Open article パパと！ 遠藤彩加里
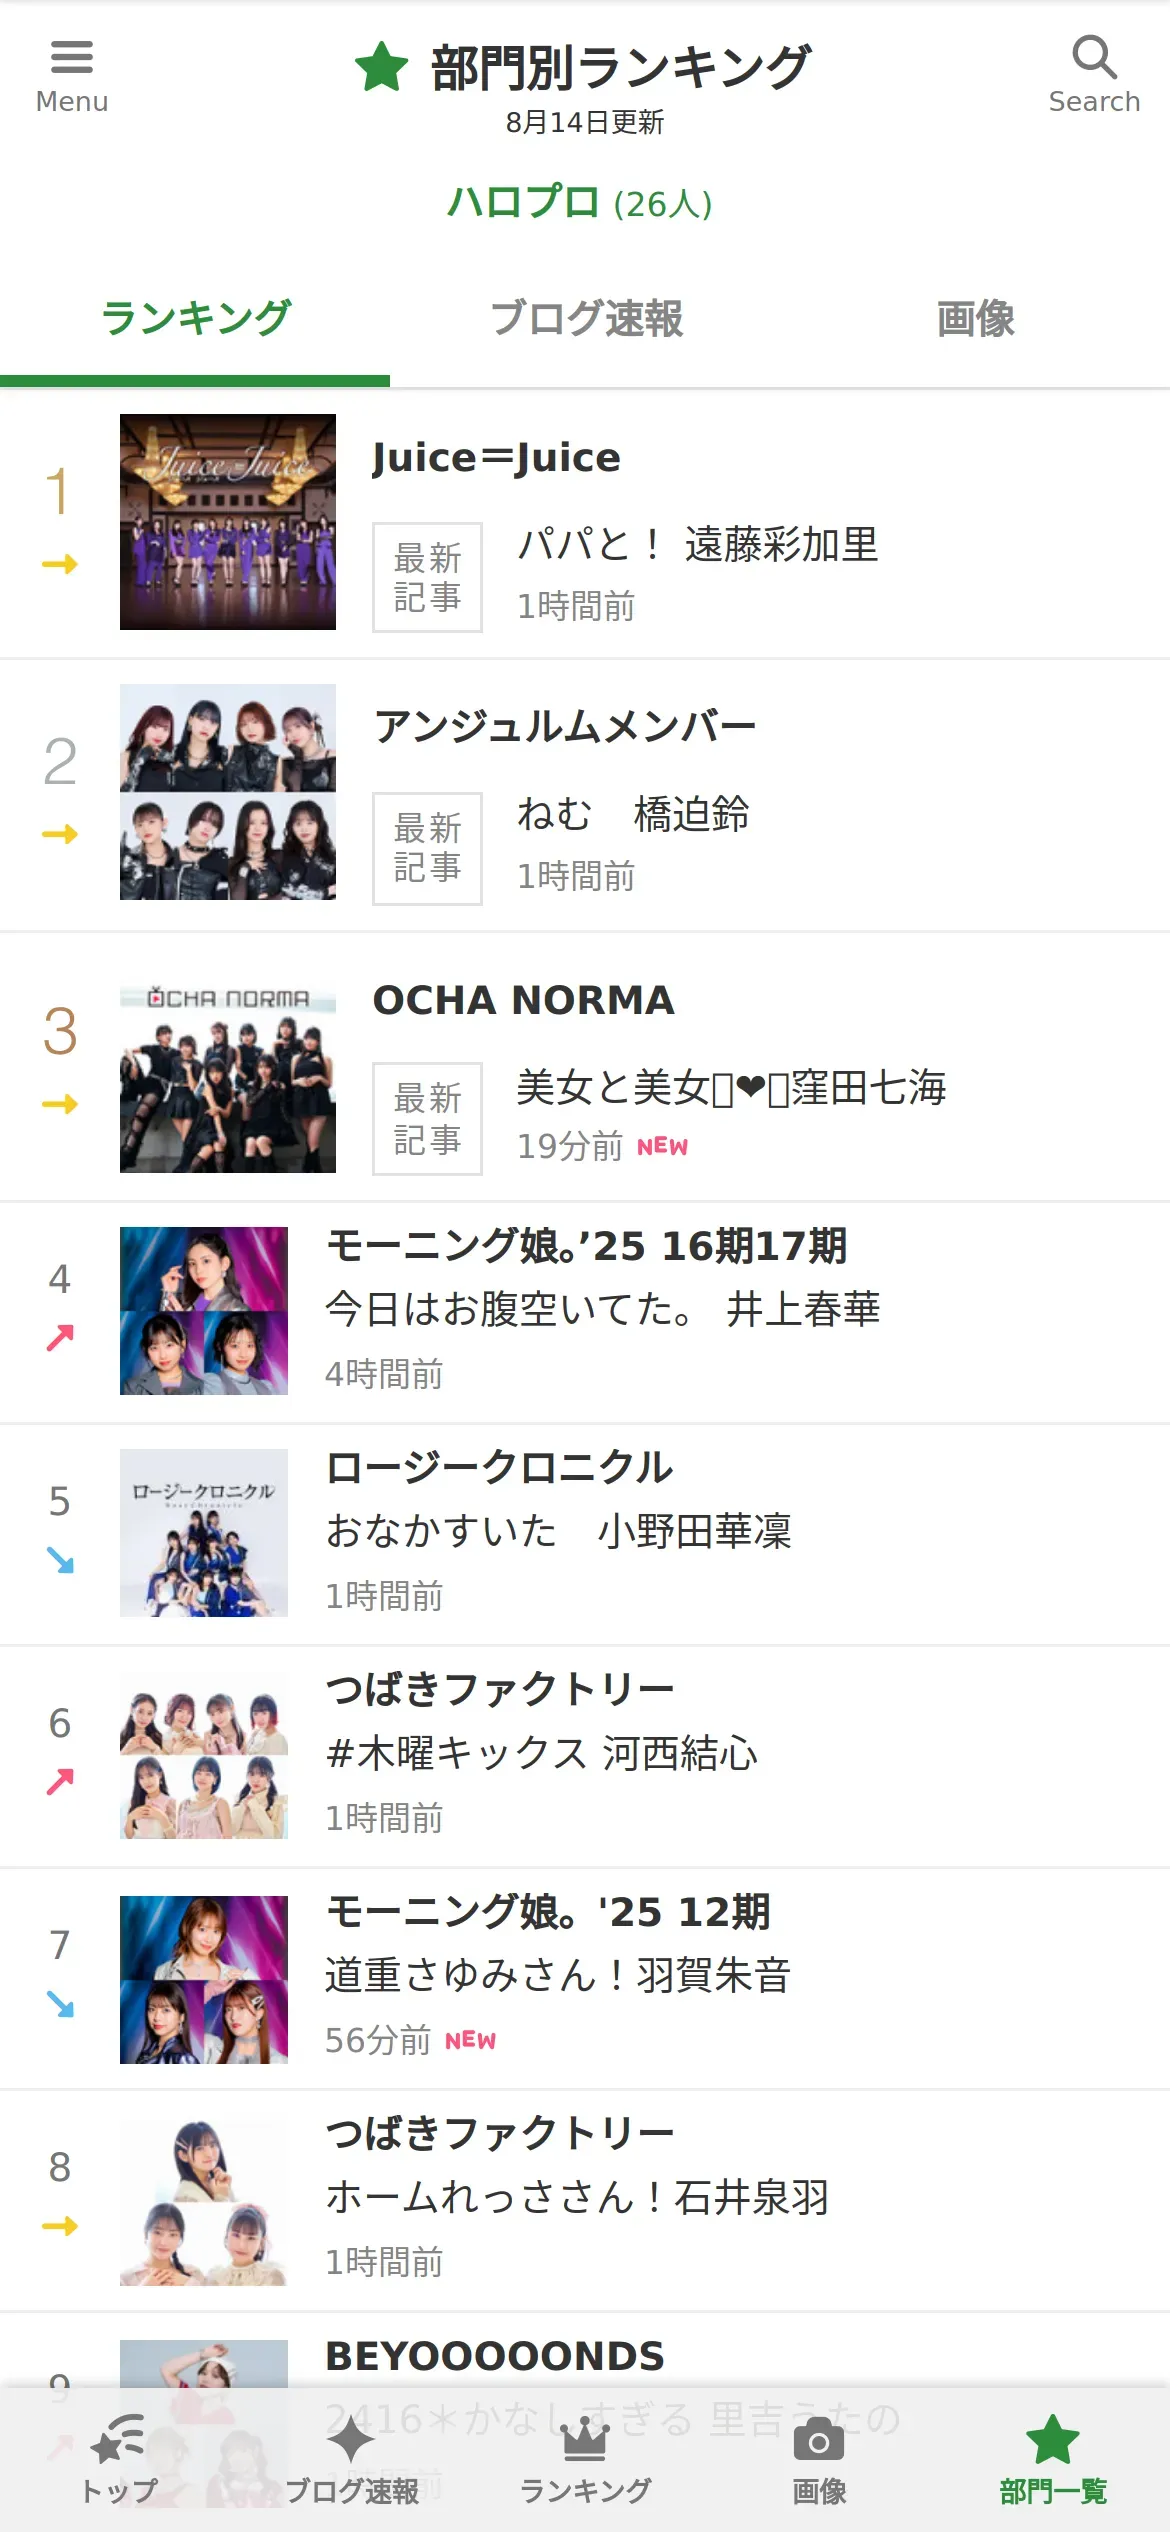This screenshot has height=2532, width=1170. tap(697, 545)
